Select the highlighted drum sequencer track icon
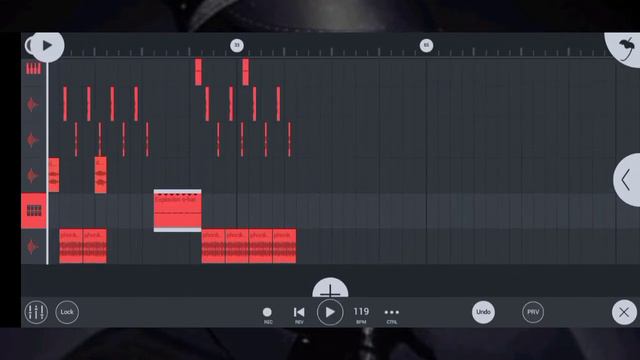This screenshot has width=640, height=360. [33, 211]
